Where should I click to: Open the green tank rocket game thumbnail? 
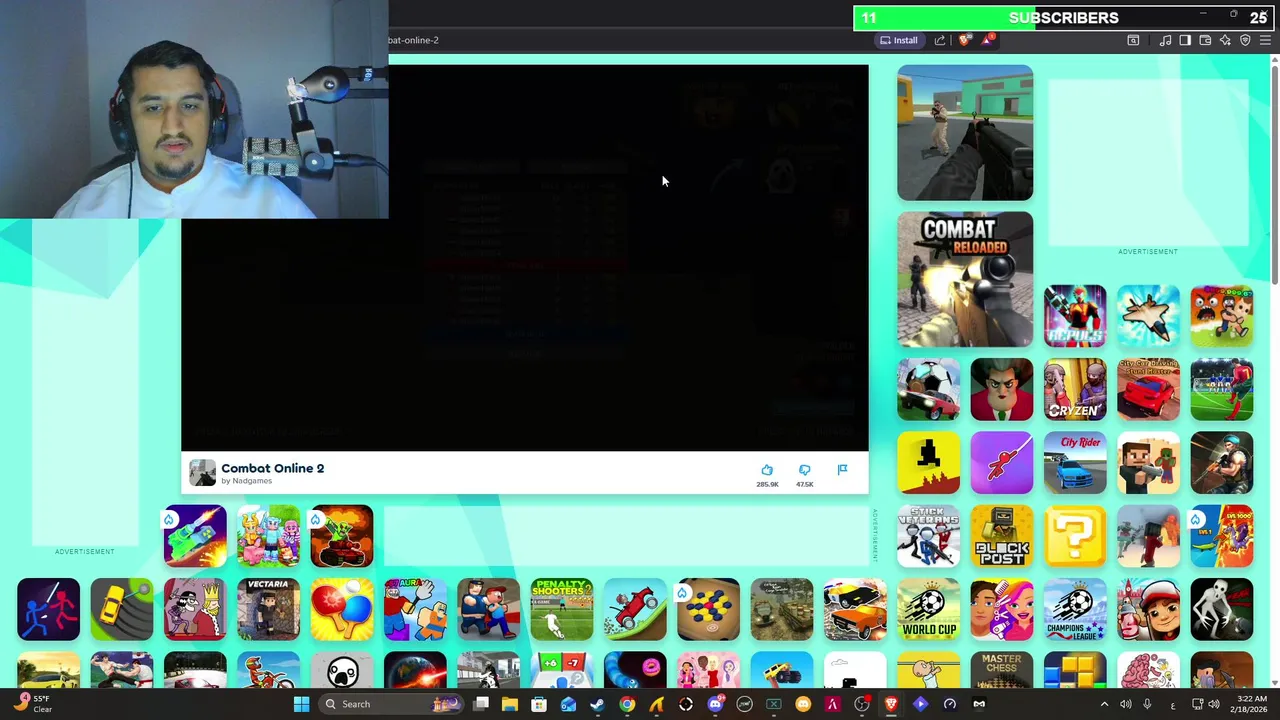click(x=195, y=535)
